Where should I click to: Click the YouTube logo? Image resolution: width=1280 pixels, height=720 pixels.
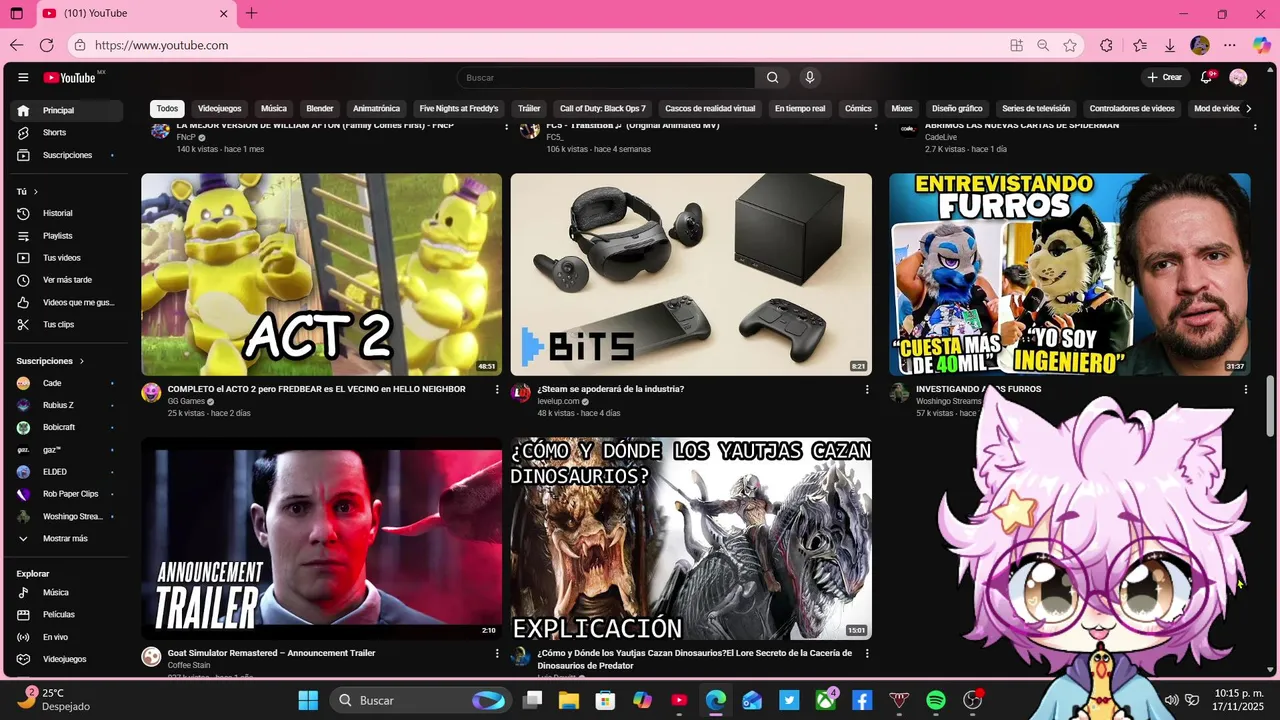click(70, 77)
